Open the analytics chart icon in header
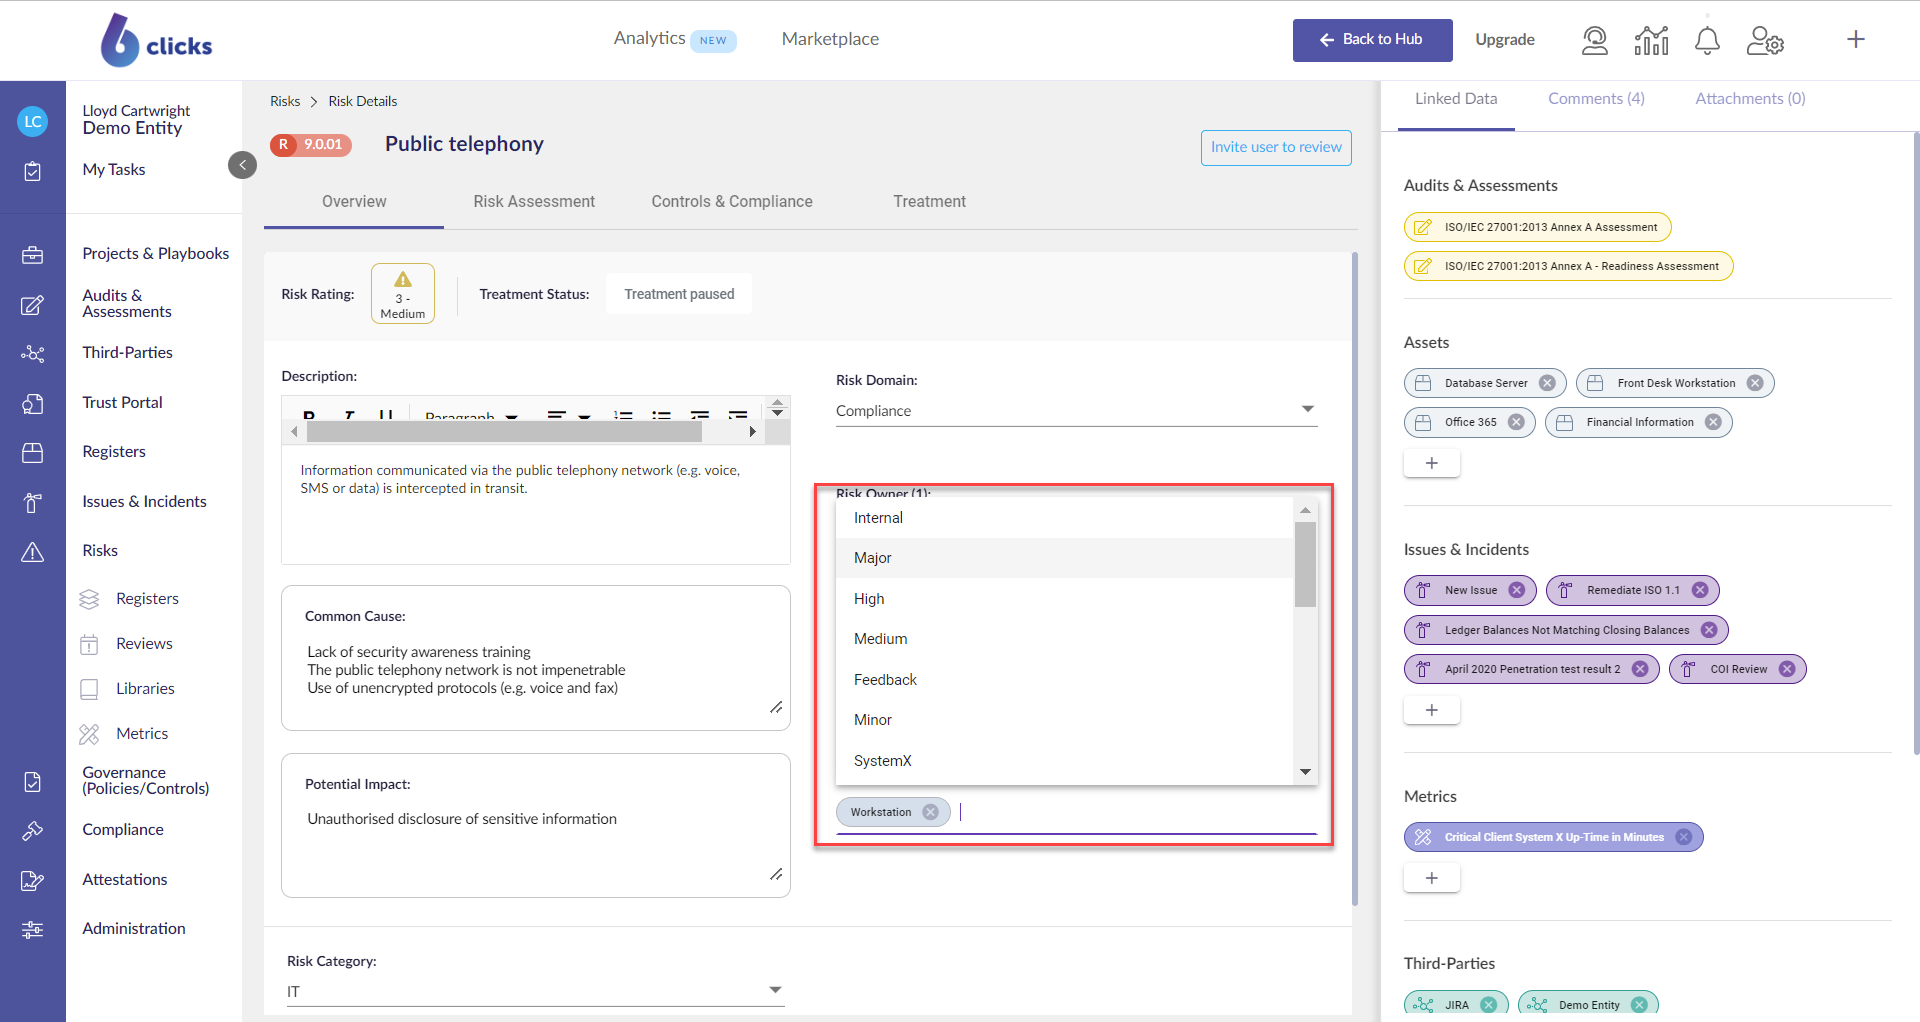This screenshot has height=1022, width=1920. [1651, 40]
